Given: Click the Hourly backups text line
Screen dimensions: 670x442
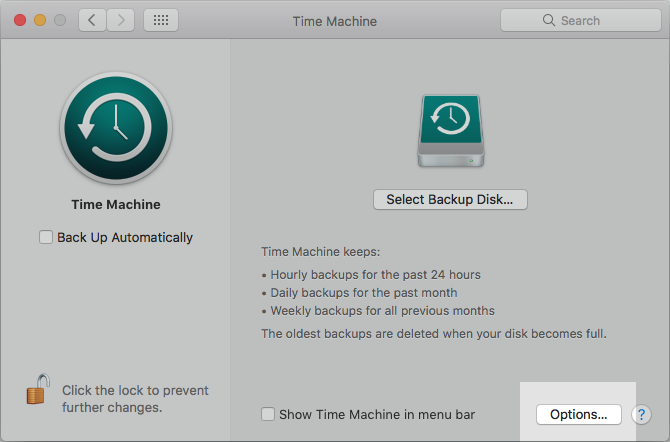Looking at the screenshot, I should [370, 274].
